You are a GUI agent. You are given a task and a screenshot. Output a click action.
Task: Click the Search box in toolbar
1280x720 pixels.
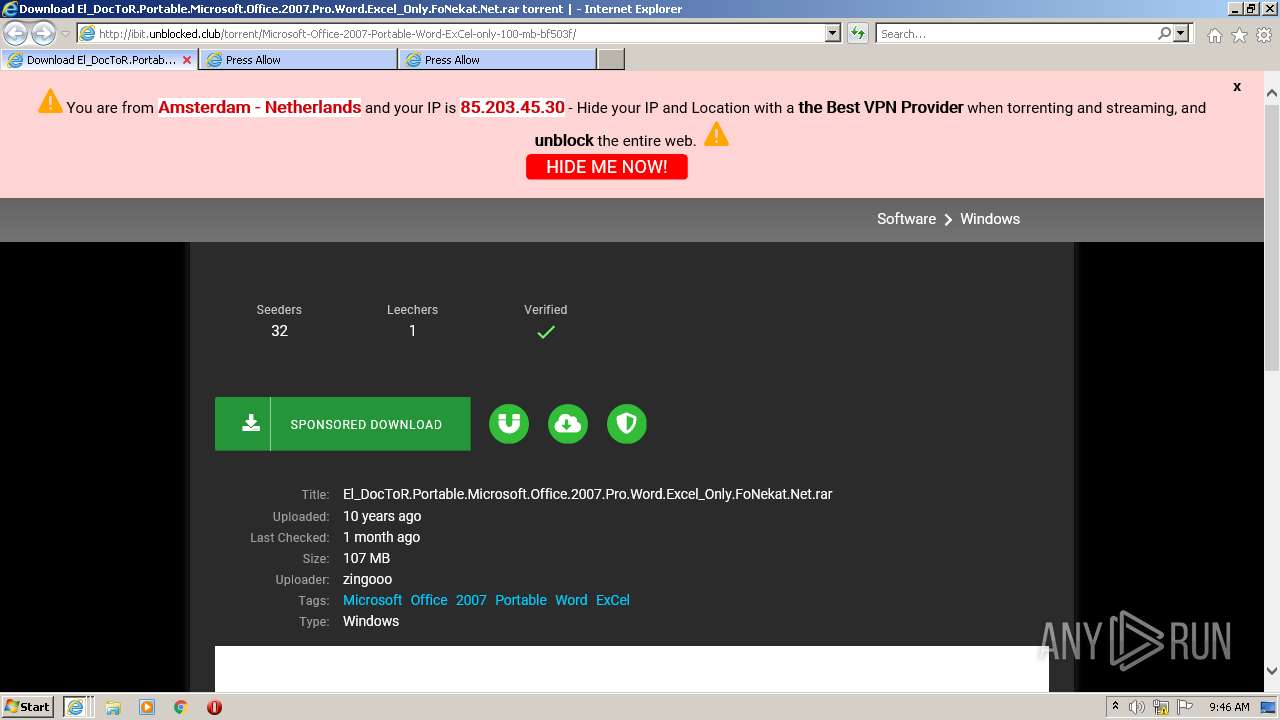(x=1016, y=33)
